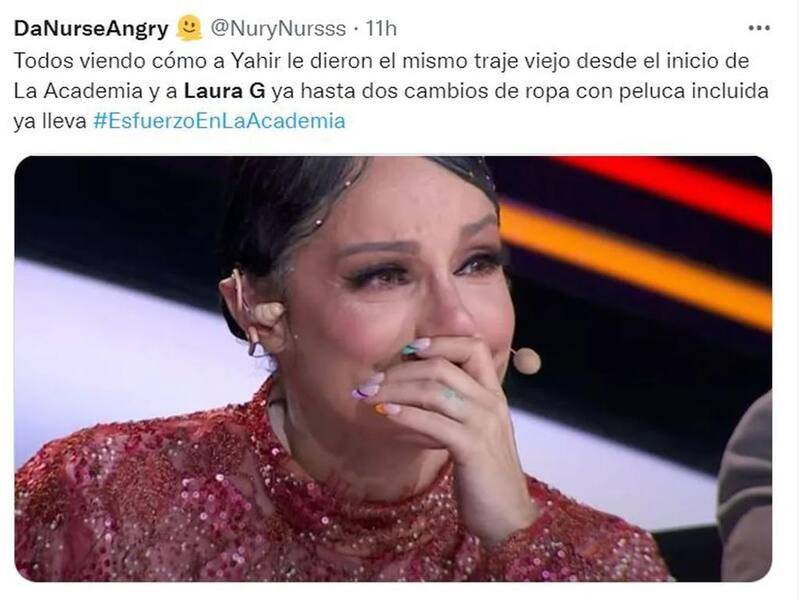Open DaNurseAngry's profile via display name

91,29
